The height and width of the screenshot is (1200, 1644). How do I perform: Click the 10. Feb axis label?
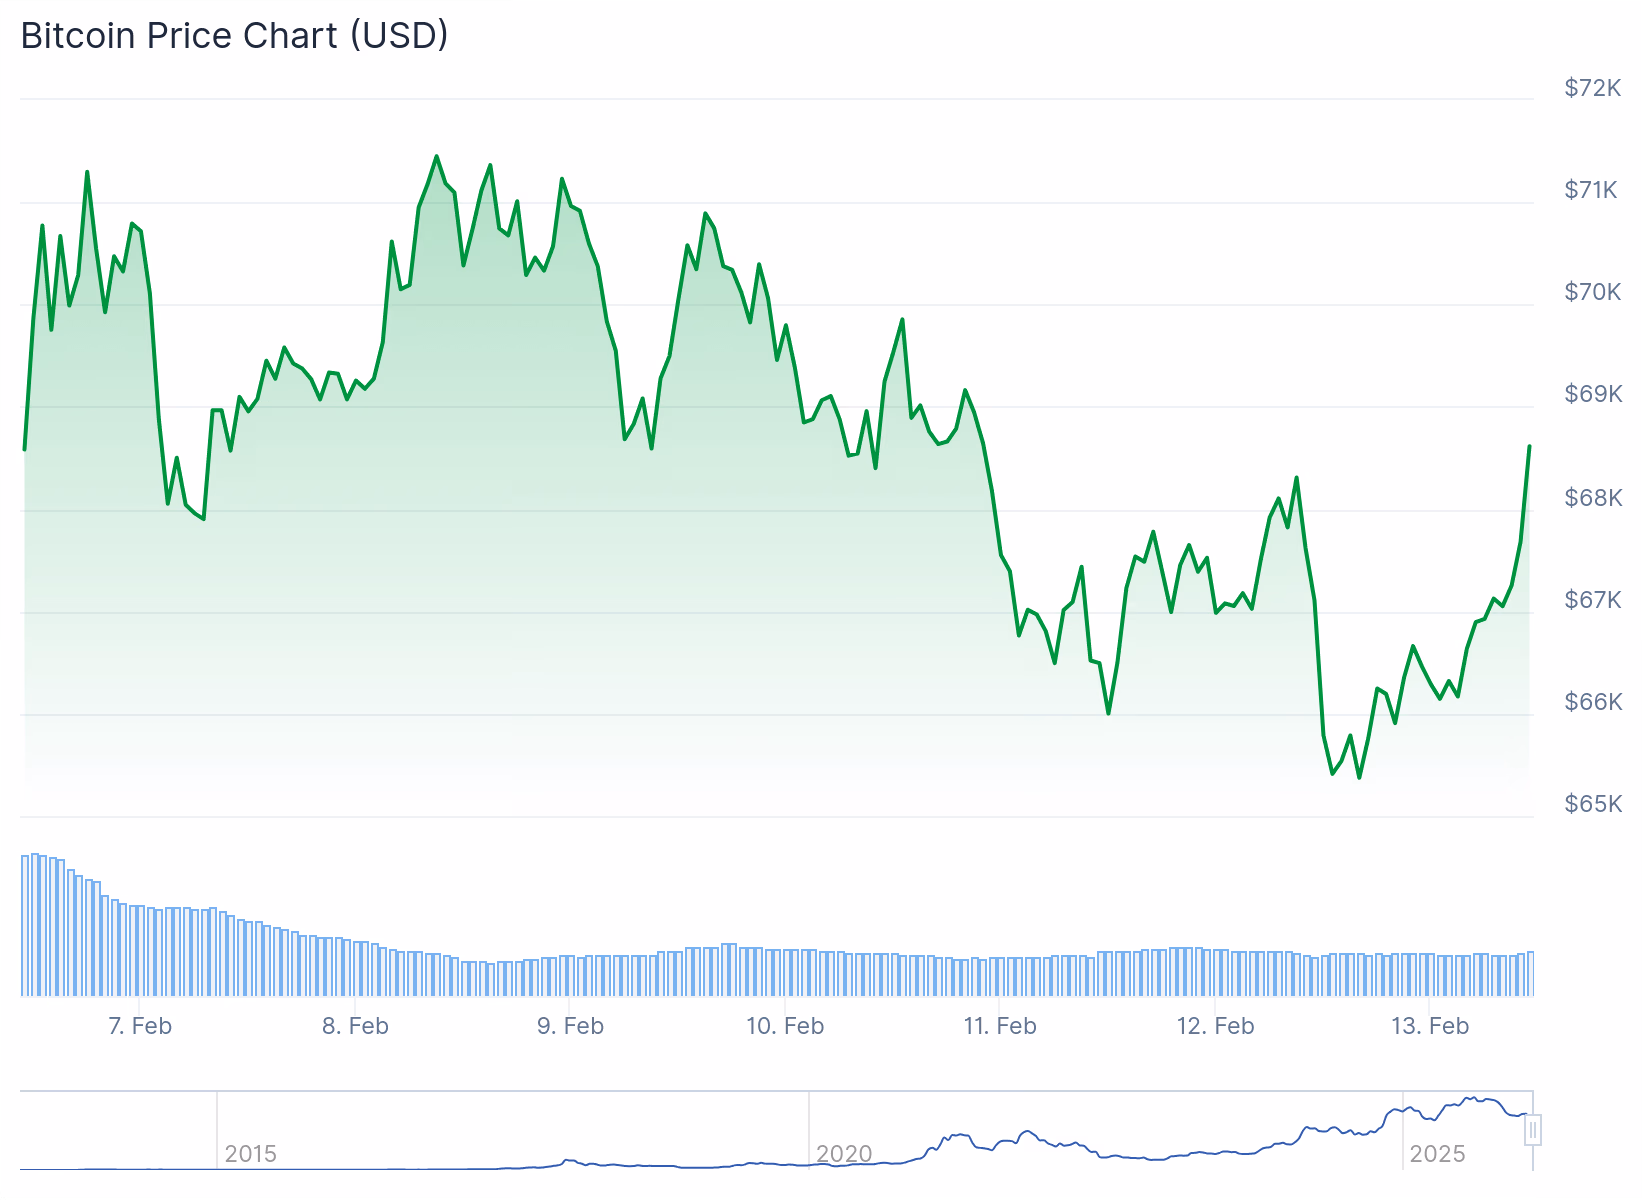(785, 1026)
